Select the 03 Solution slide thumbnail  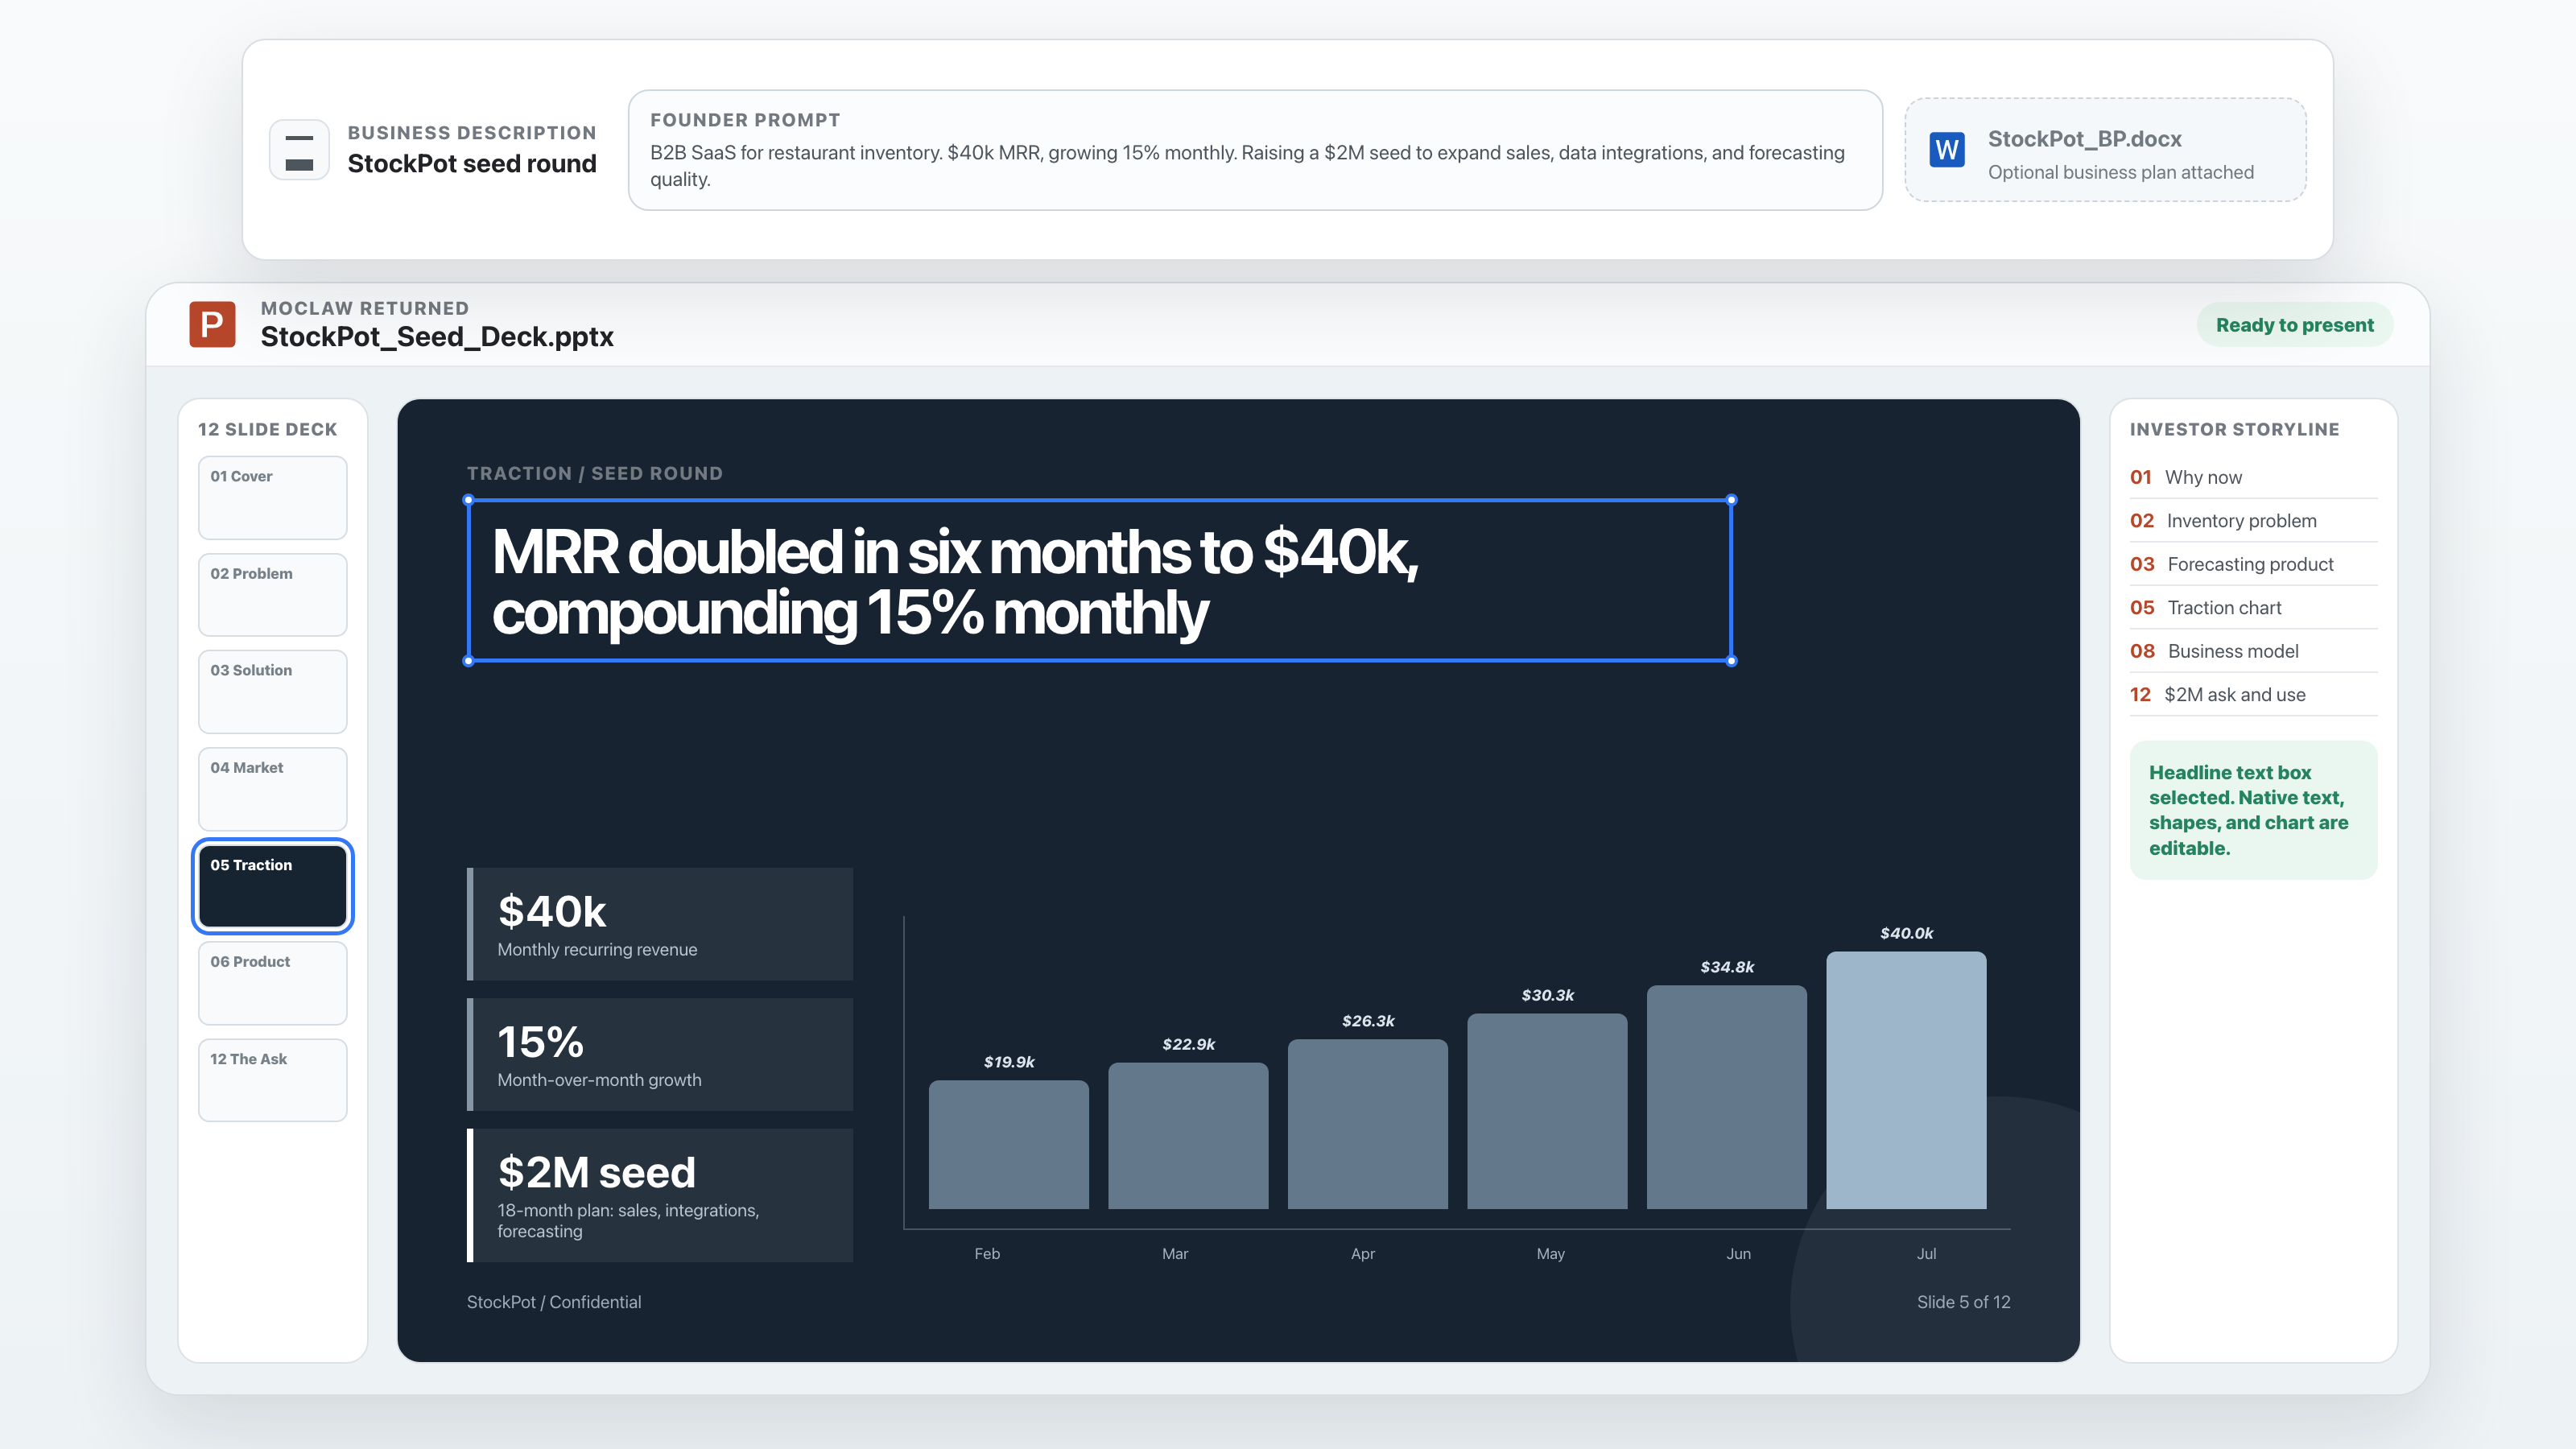click(273, 692)
